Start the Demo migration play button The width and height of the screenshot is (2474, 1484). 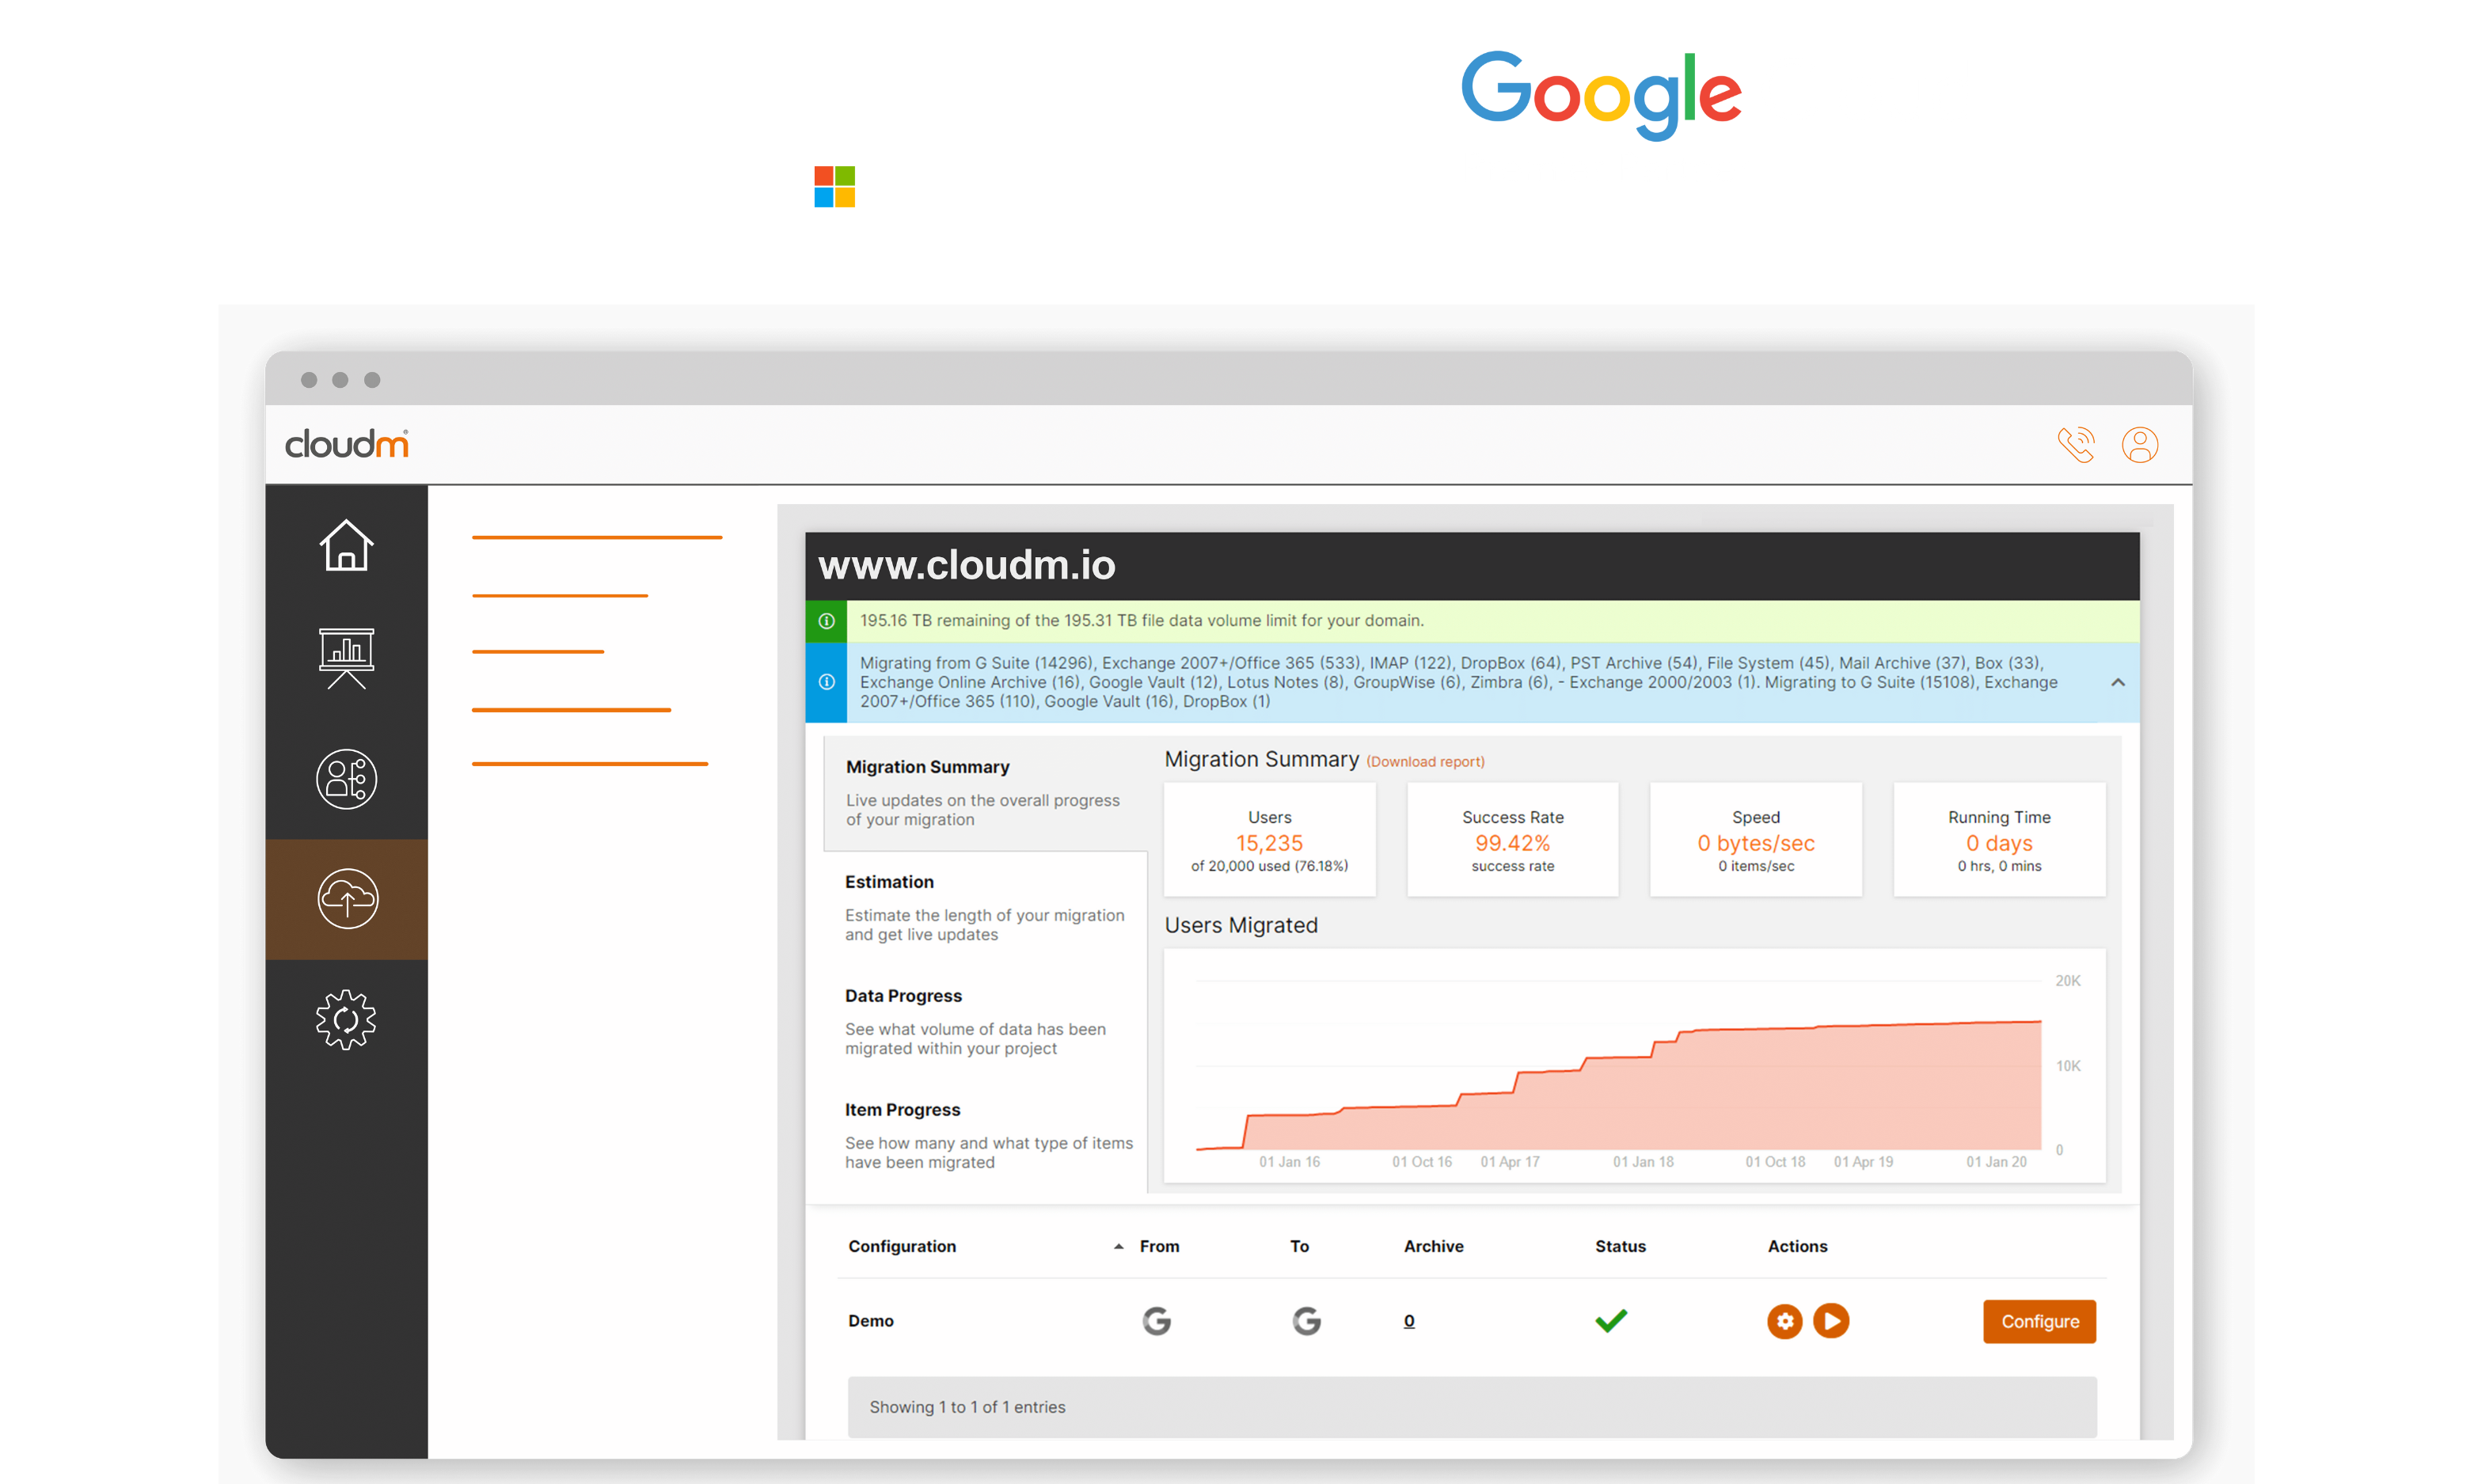click(1830, 1321)
